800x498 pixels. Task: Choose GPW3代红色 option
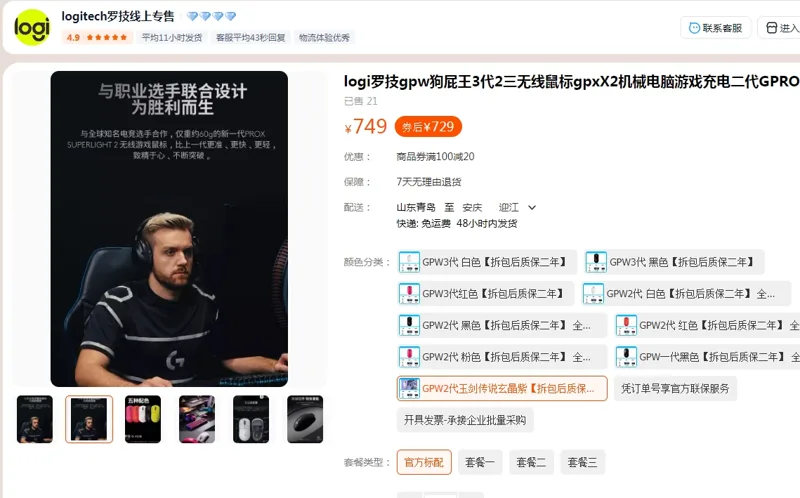485,293
